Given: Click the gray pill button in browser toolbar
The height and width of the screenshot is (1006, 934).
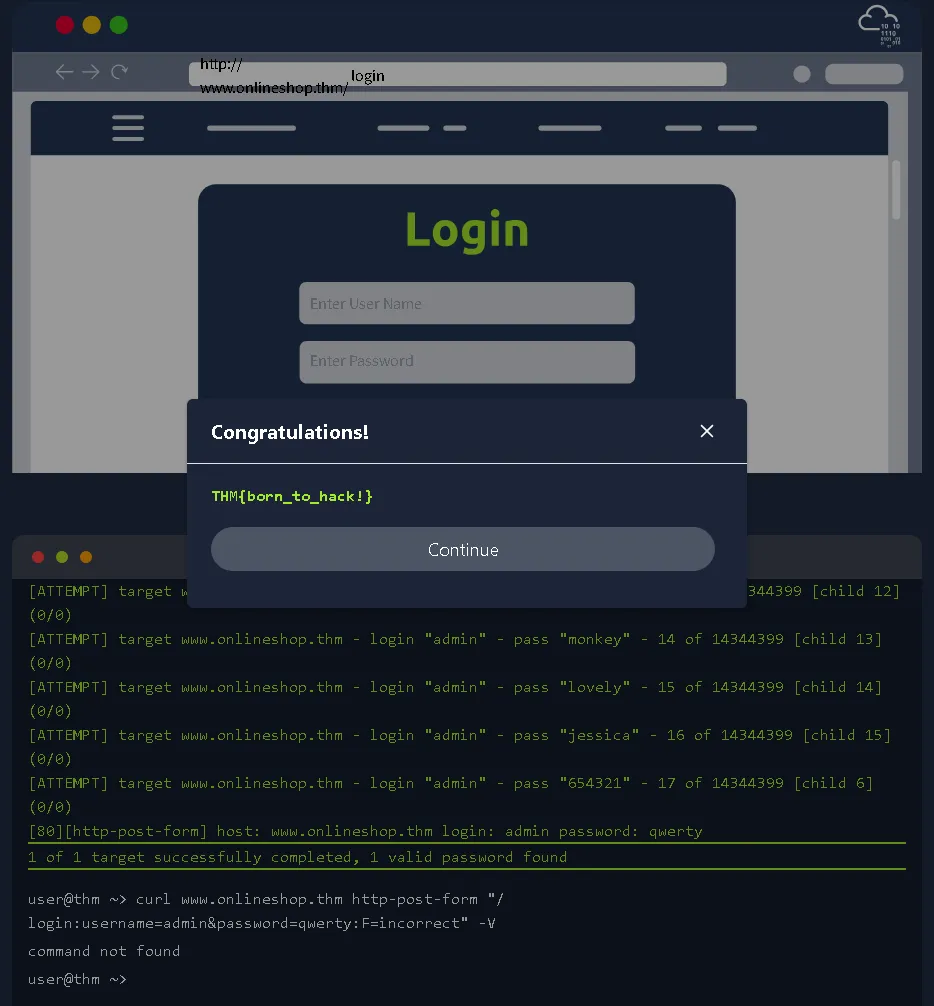Looking at the screenshot, I should 863,74.
